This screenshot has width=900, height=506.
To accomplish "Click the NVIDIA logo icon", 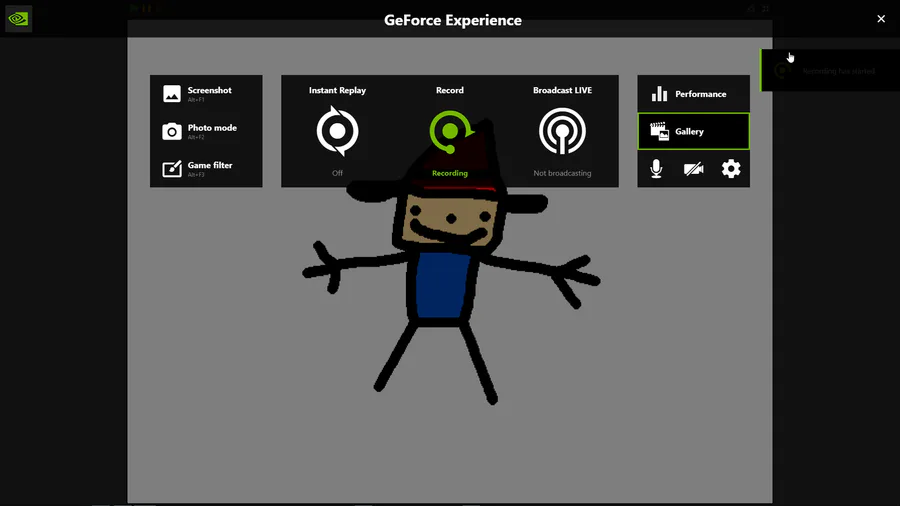I will click(18, 19).
